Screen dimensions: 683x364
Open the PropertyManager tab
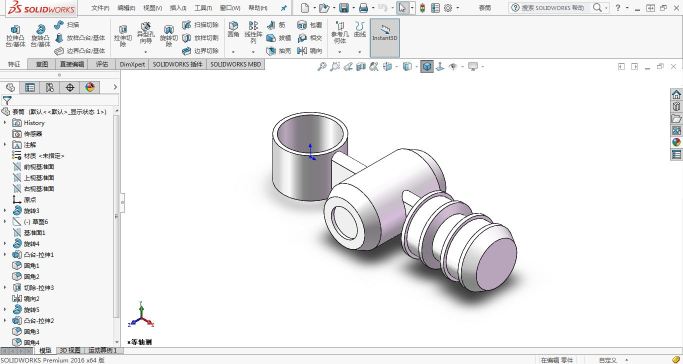30,88
